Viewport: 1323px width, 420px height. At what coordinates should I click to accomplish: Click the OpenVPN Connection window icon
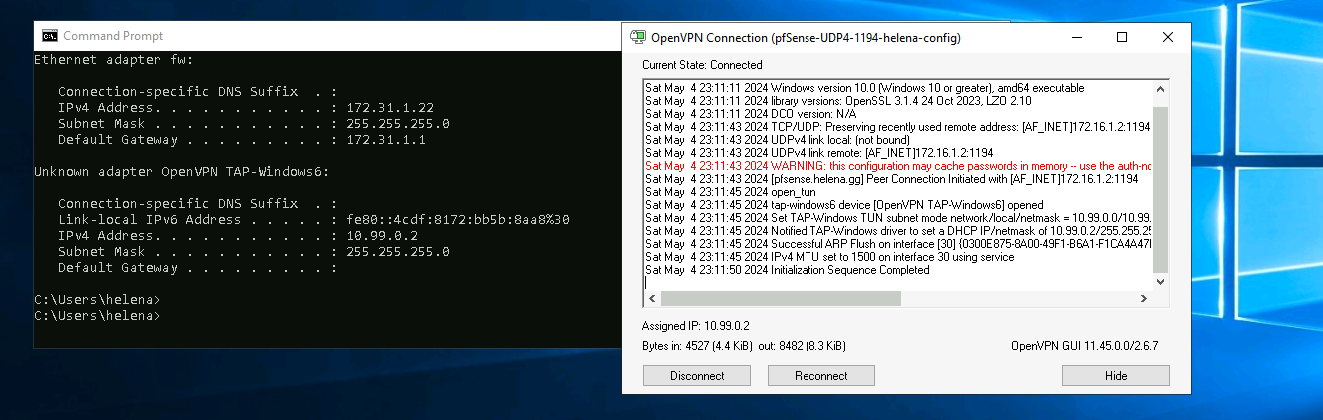point(637,38)
